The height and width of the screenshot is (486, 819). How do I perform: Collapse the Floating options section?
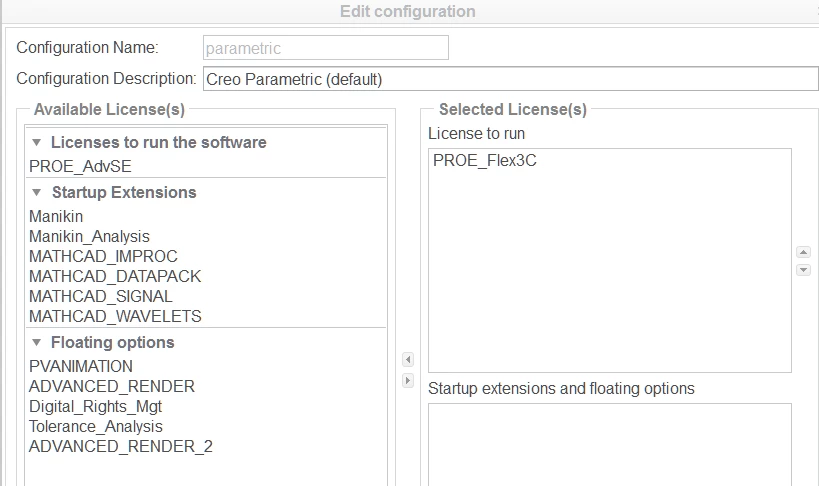coord(37,343)
